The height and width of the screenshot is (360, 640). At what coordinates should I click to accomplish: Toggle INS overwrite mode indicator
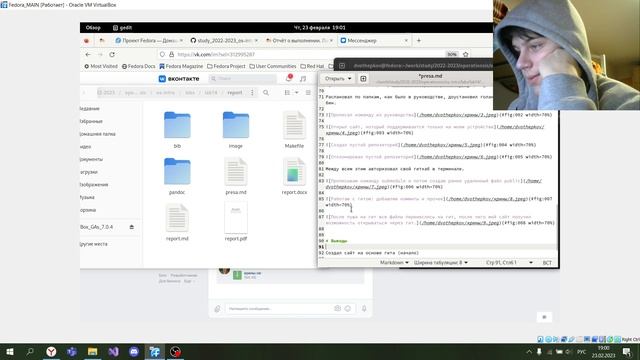[547, 262]
